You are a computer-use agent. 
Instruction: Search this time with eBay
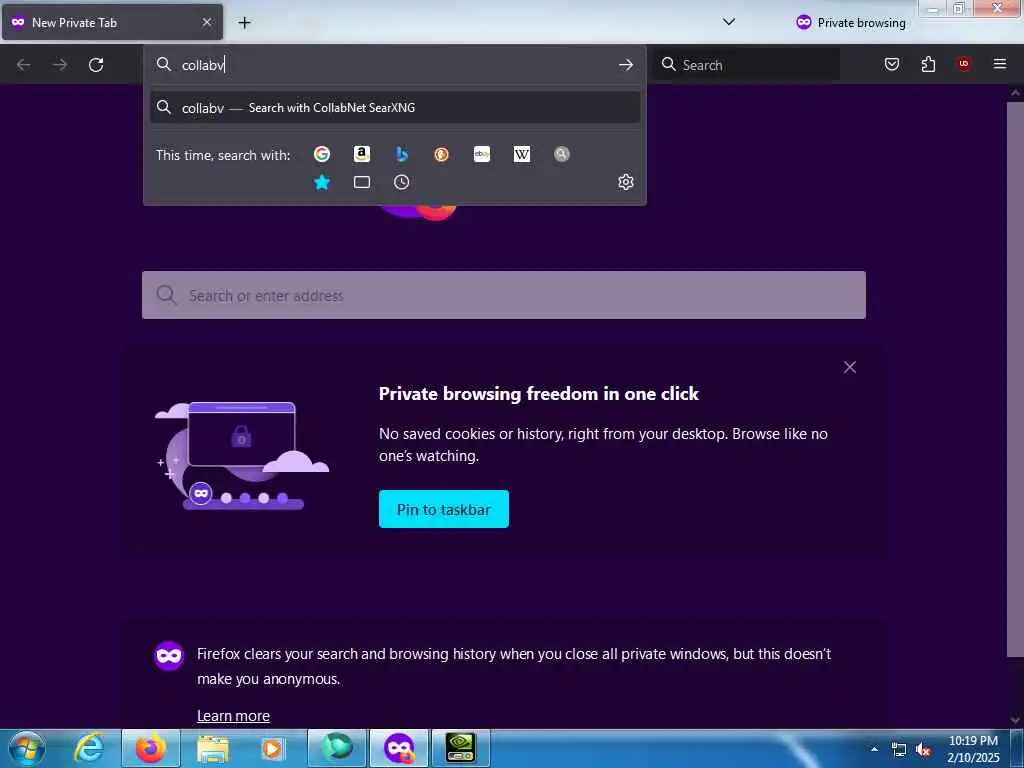point(482,154)
